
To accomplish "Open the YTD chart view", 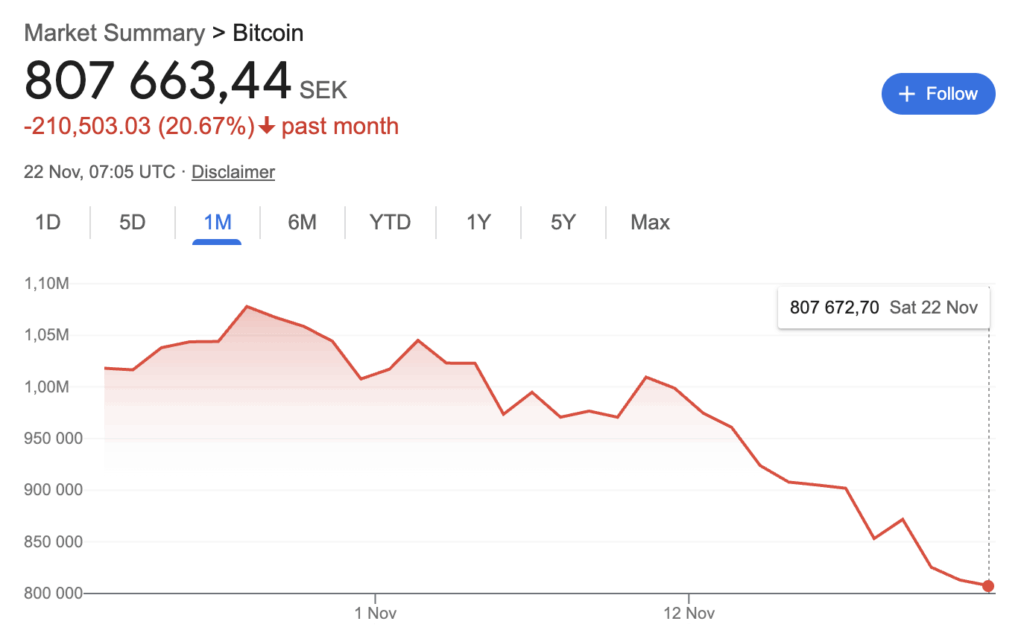I will 390,222.
